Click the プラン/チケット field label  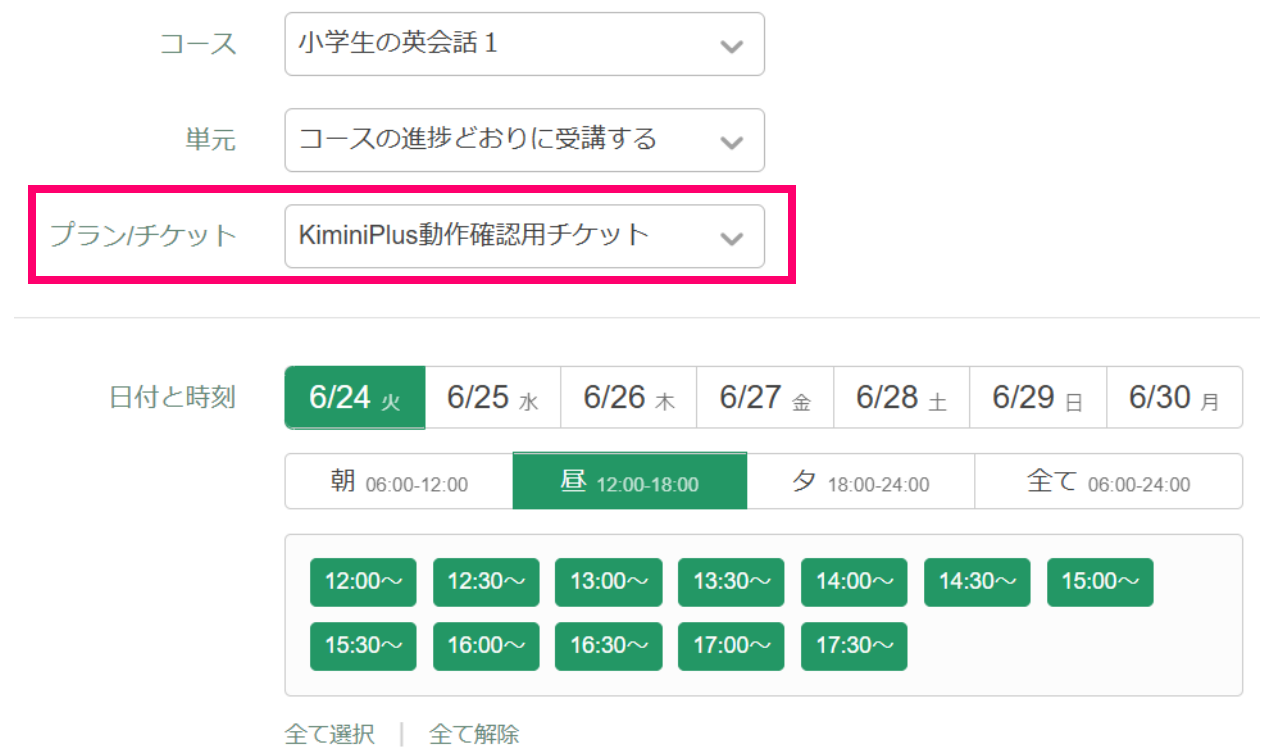144,237
